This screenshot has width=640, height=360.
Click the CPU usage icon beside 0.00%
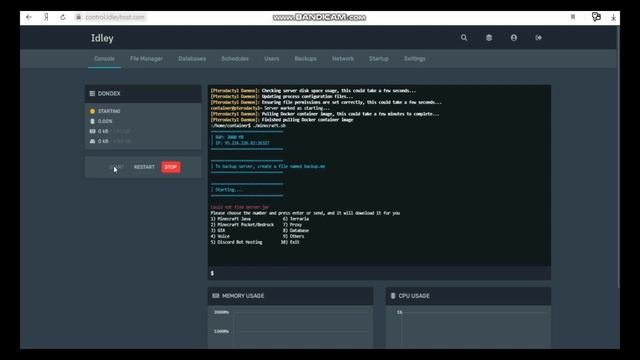click(x=92, y=121)
